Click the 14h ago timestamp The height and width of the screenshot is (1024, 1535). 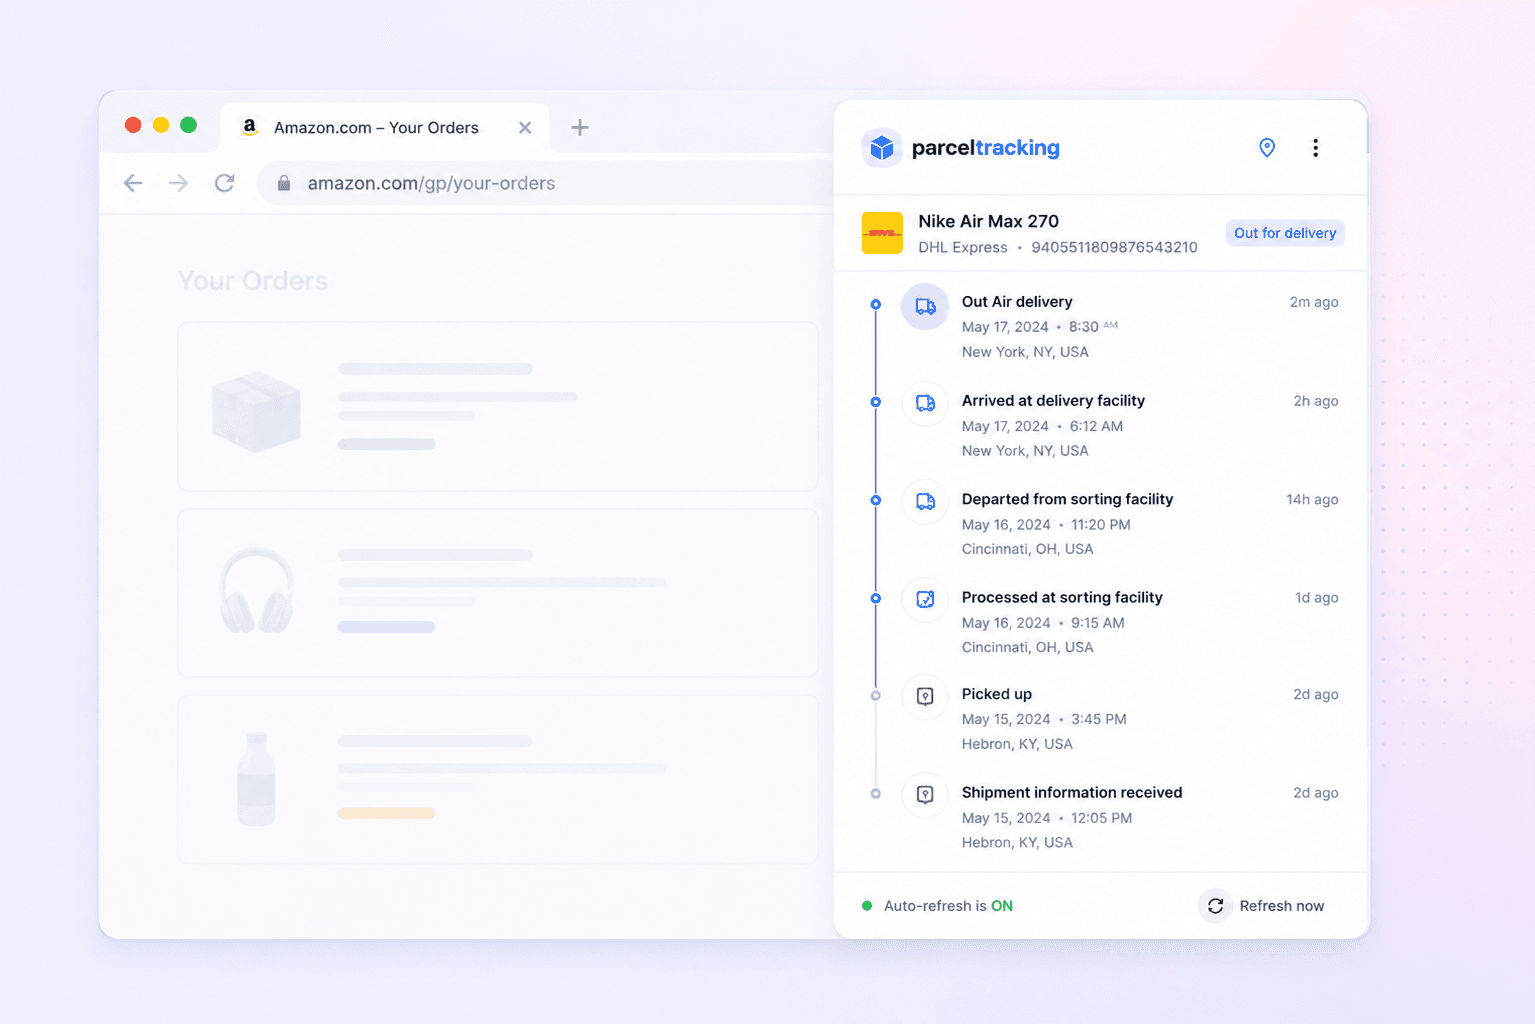1312,499
